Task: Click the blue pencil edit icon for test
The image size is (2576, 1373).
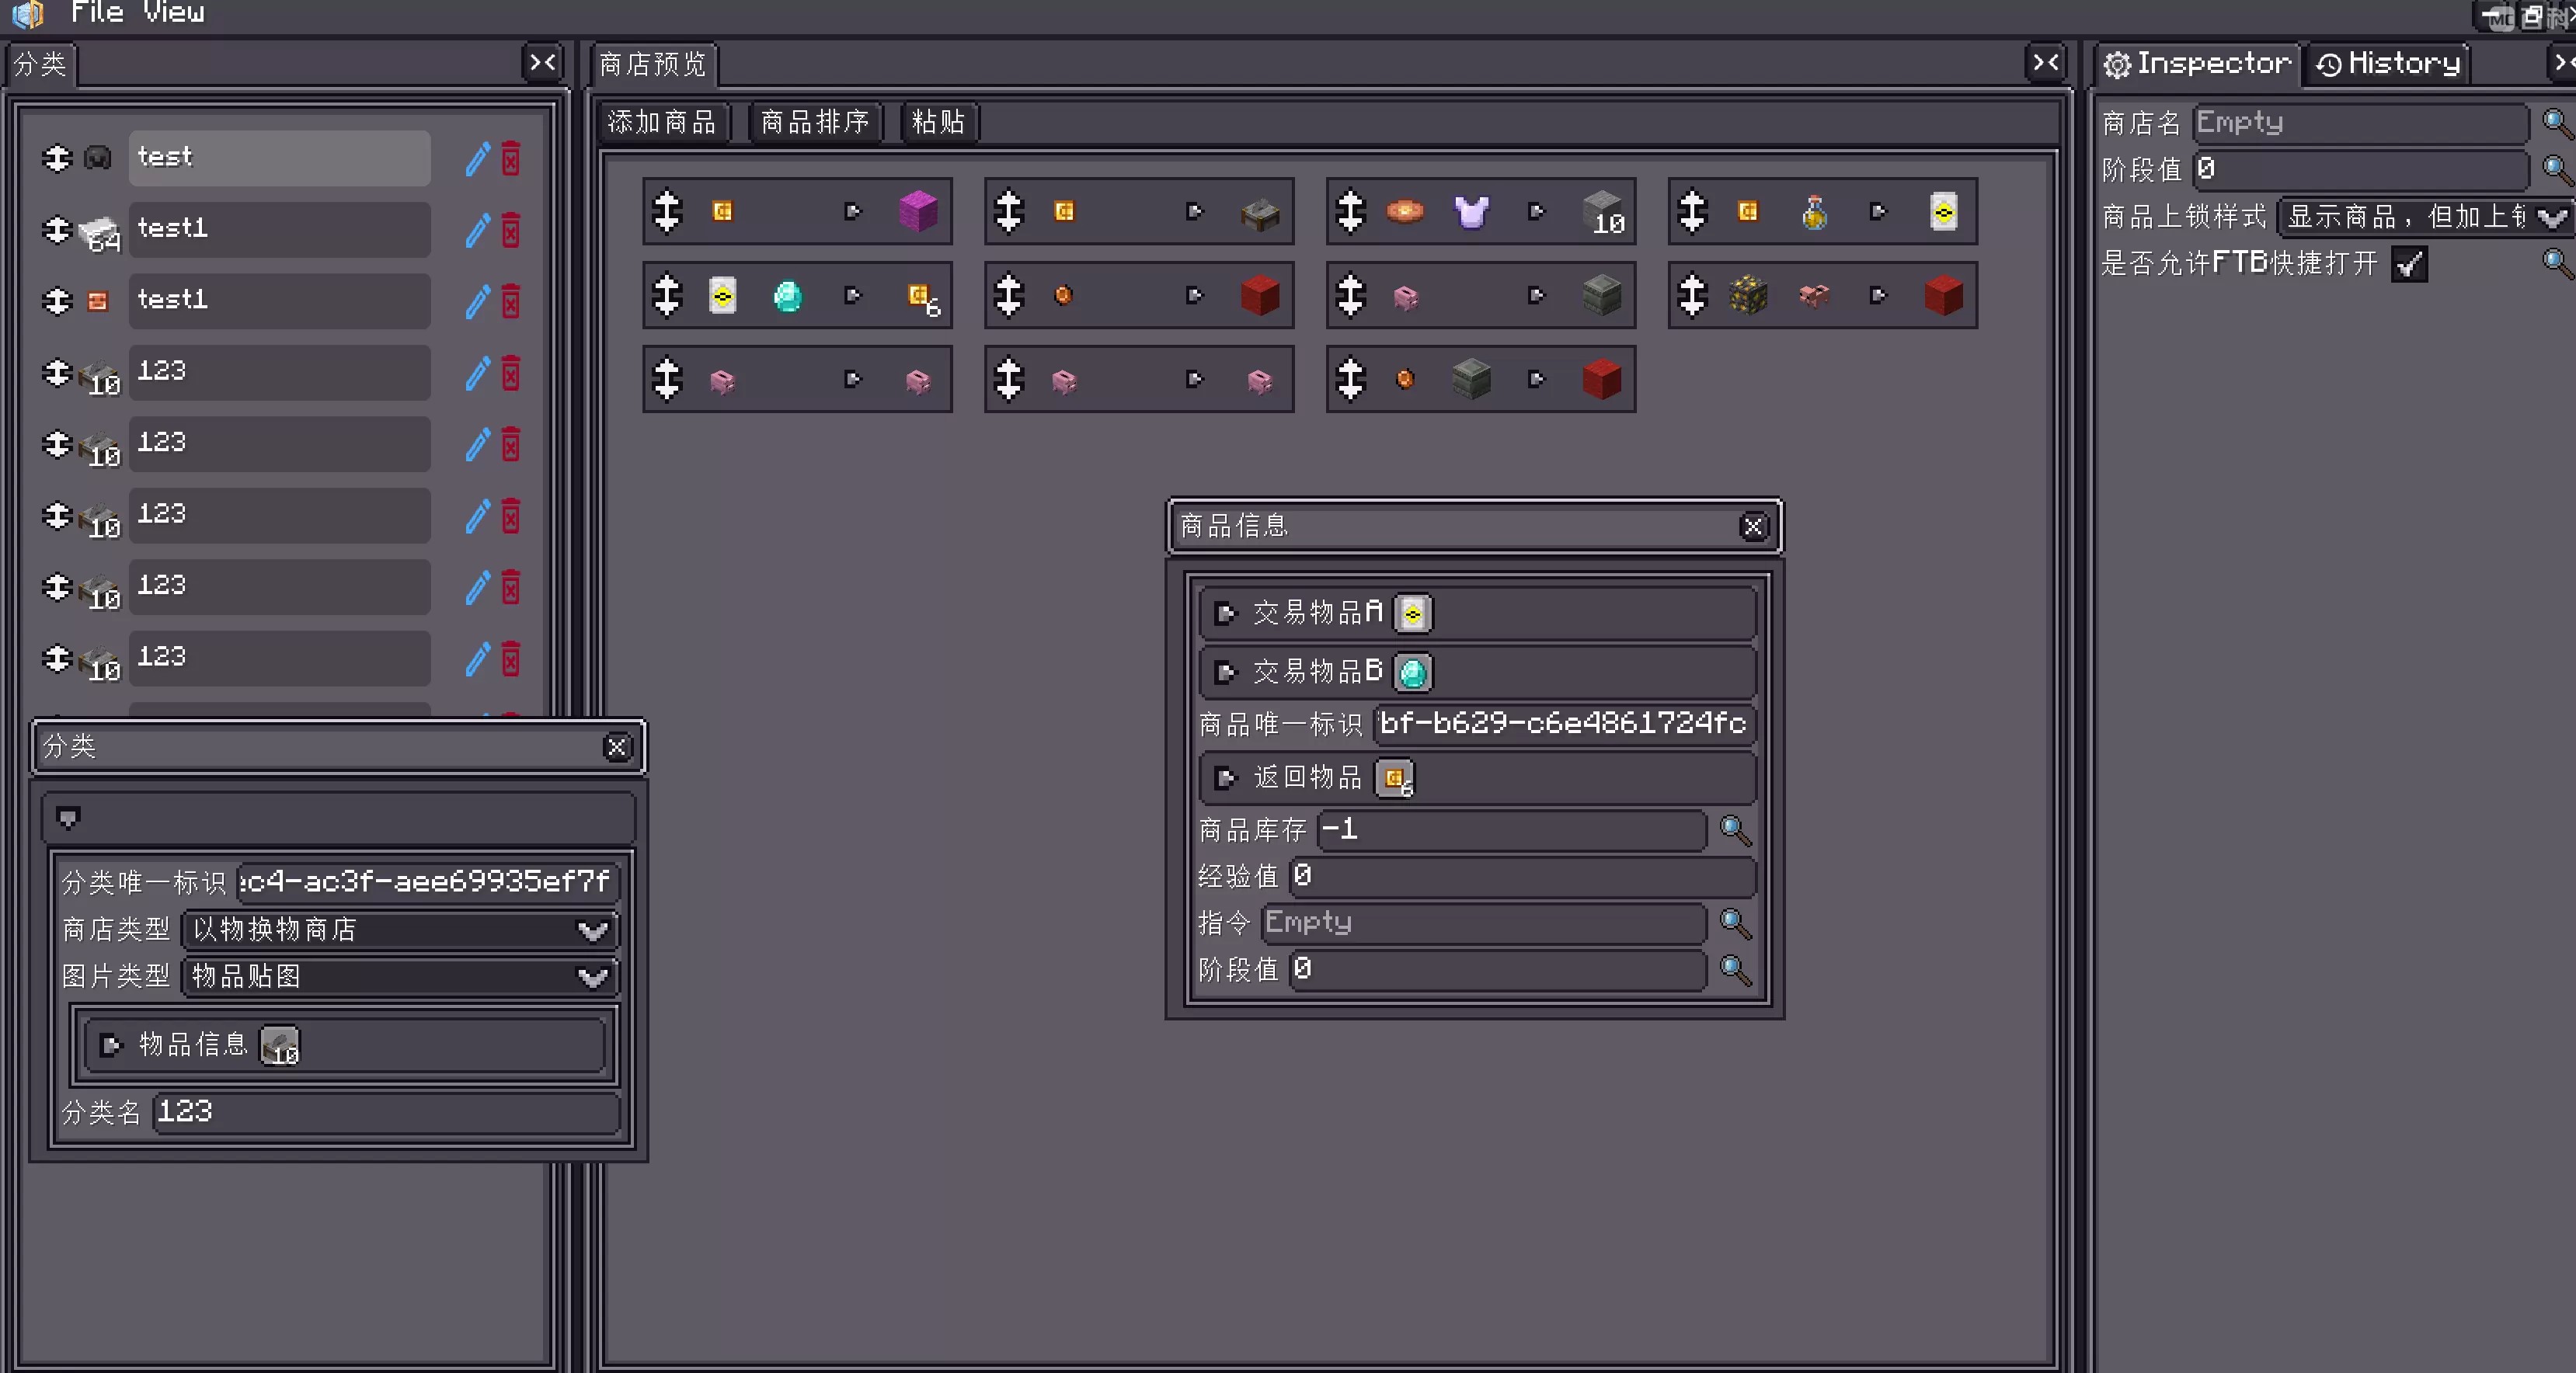Action: (478, 158)
